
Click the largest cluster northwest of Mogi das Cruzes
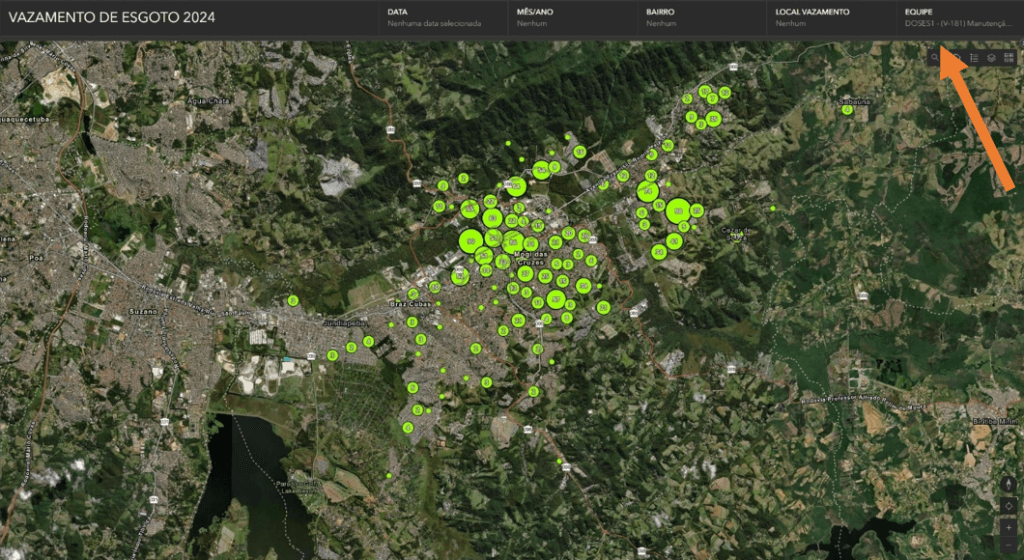click(470, 241)
